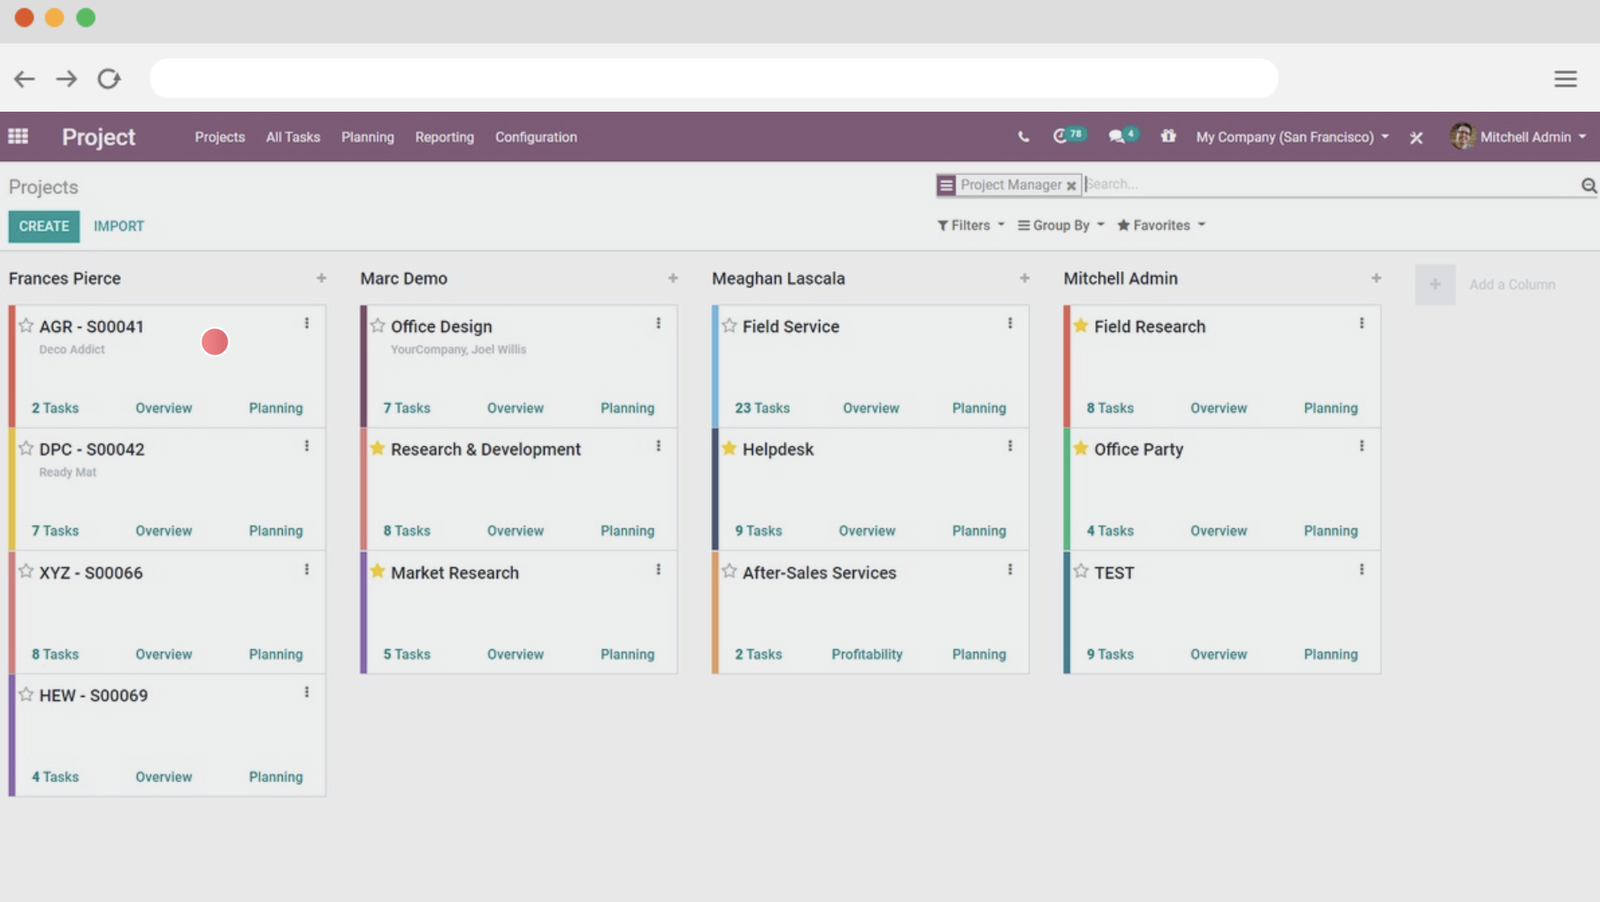The image size is (1600, 902).
Task: Star the Field Service project as favorite
Action: 729,324
